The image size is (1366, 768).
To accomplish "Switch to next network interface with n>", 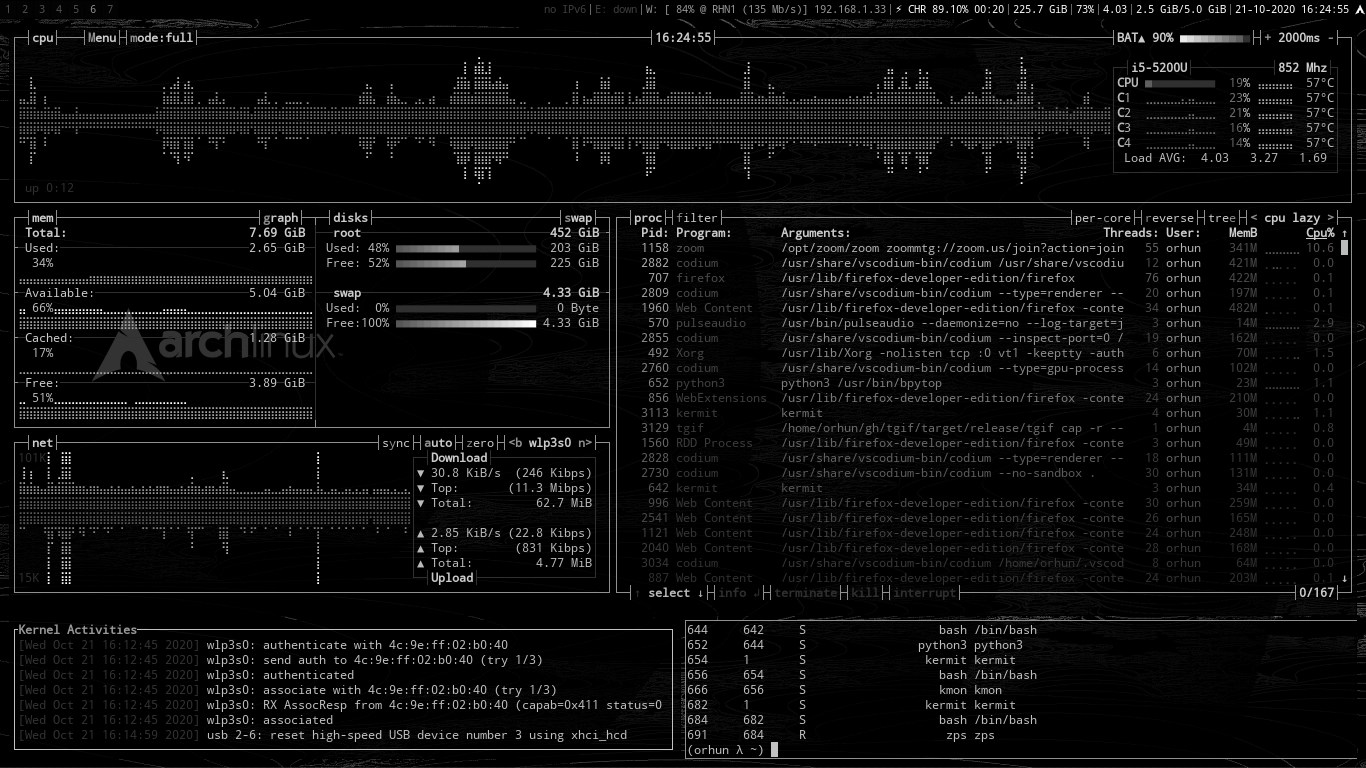I will (583, 443).
